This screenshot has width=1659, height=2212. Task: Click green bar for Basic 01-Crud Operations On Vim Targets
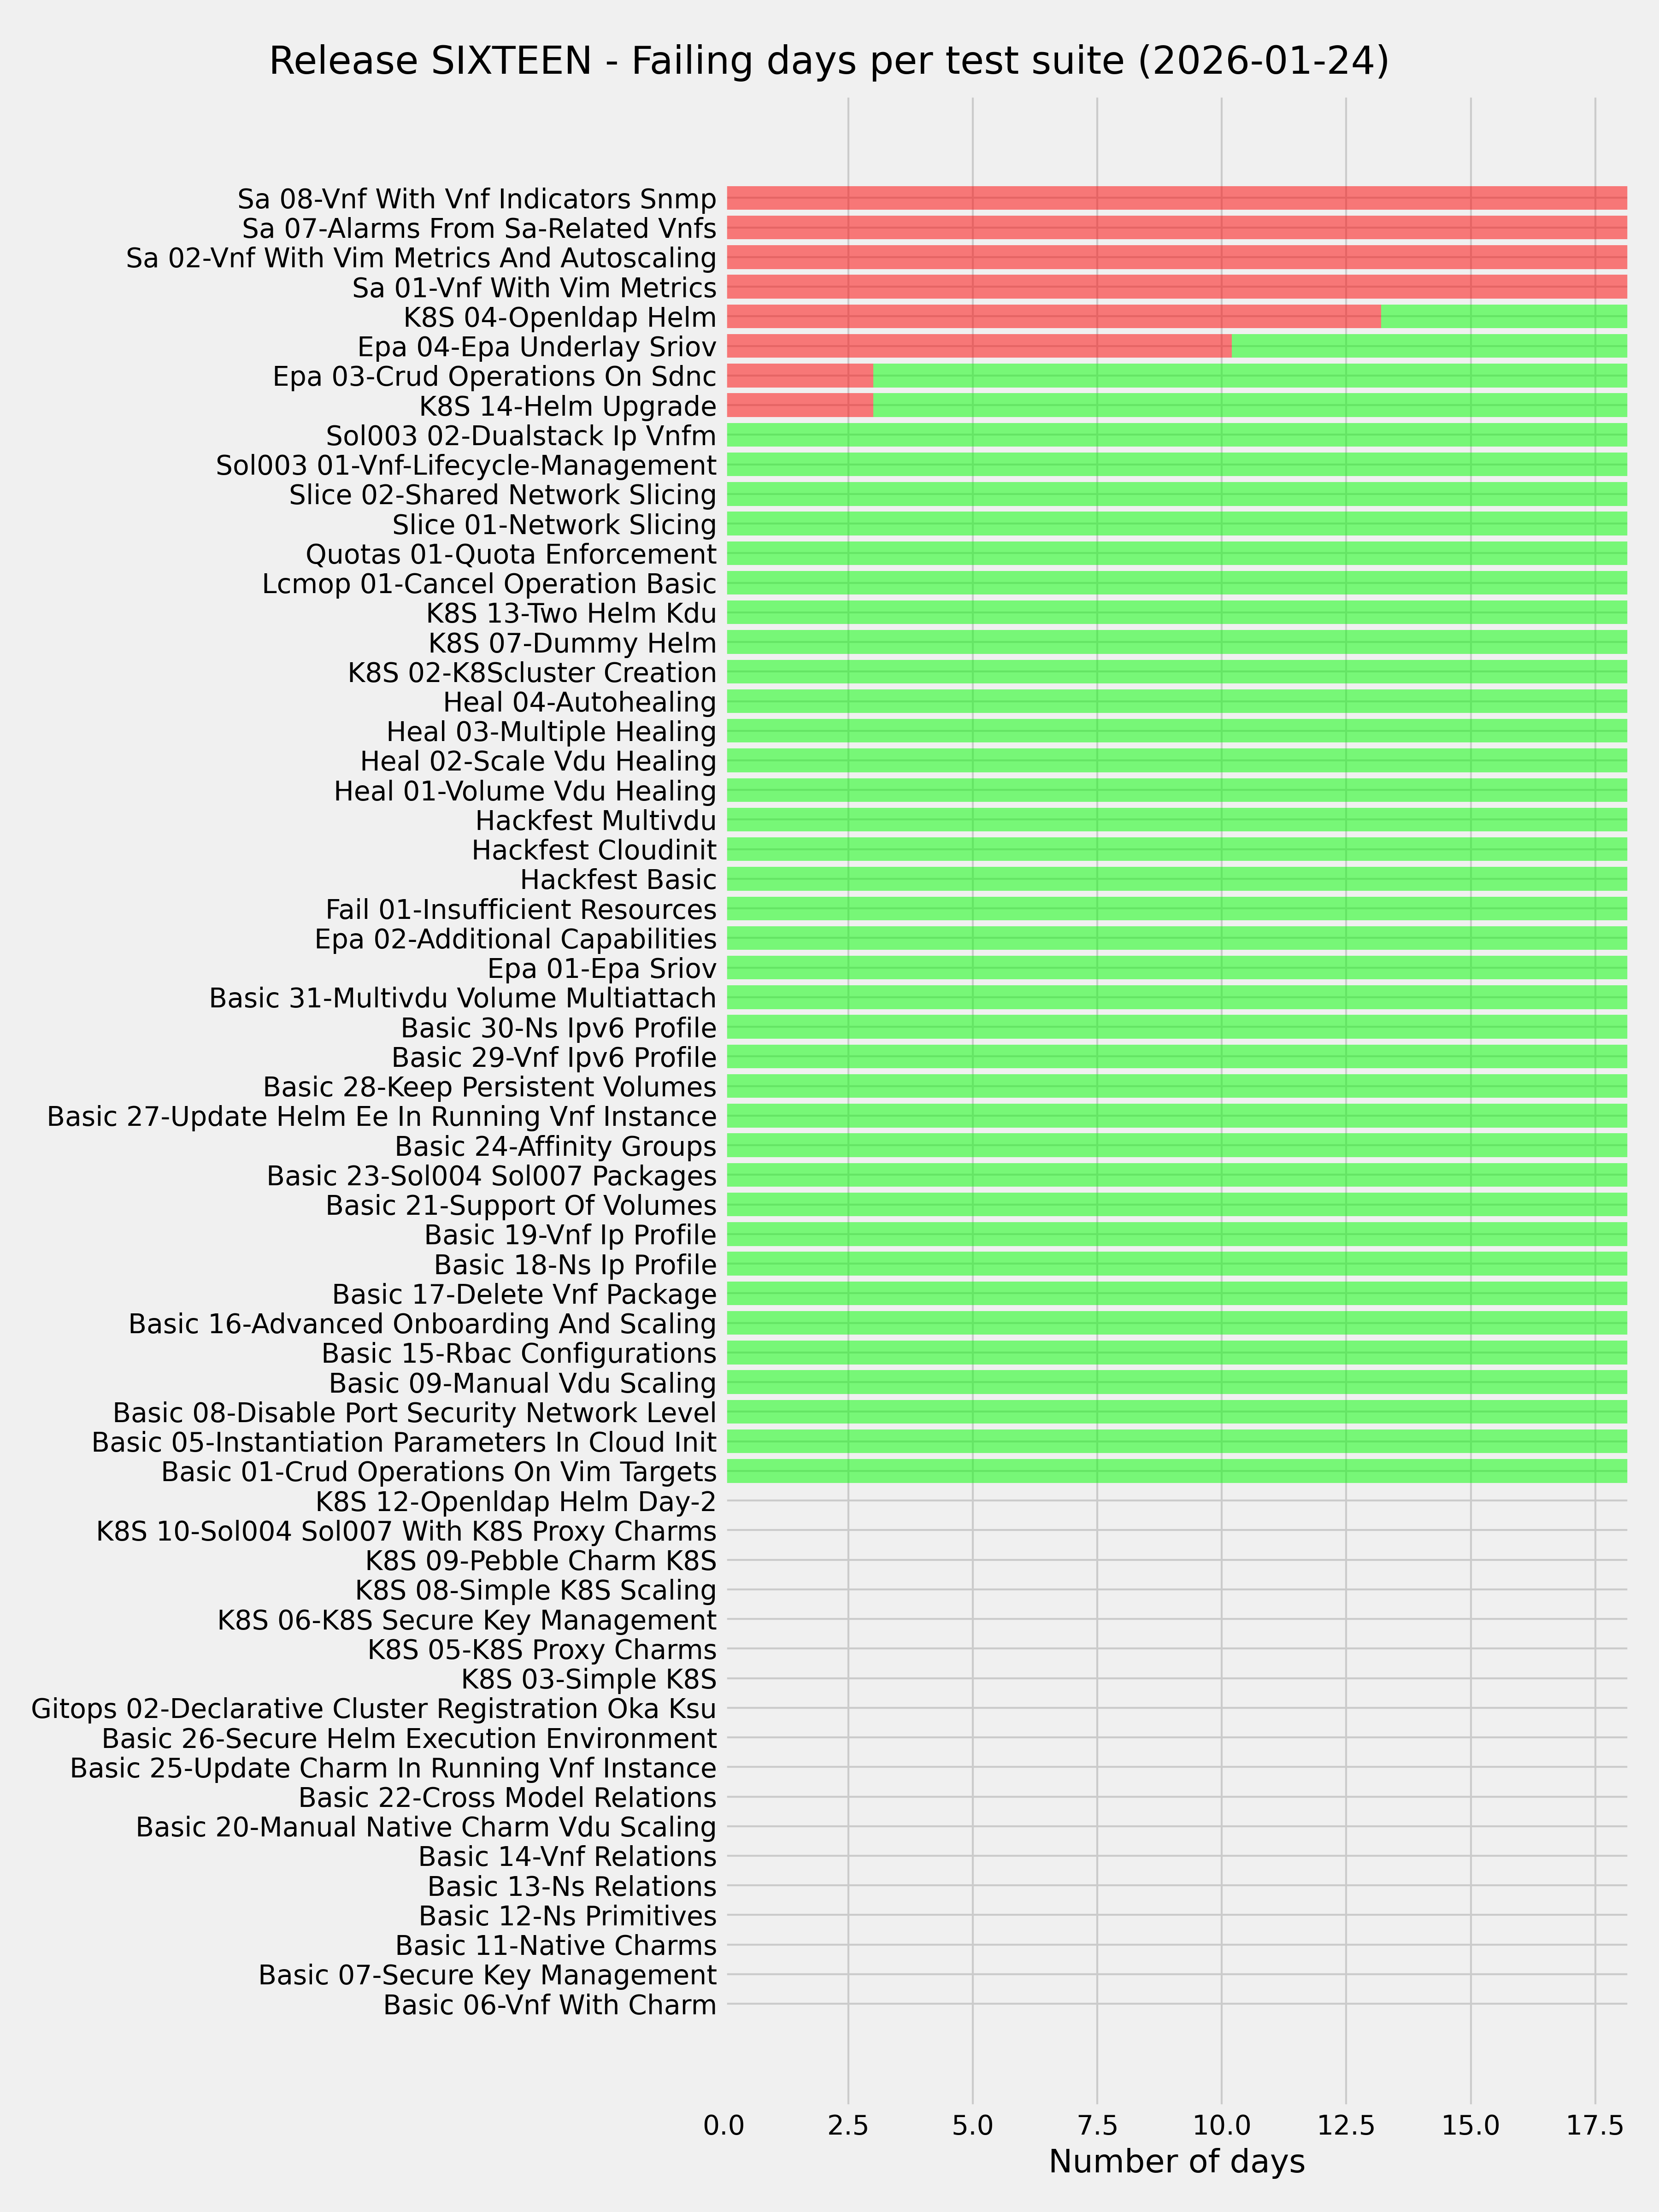(1176, 1471)
